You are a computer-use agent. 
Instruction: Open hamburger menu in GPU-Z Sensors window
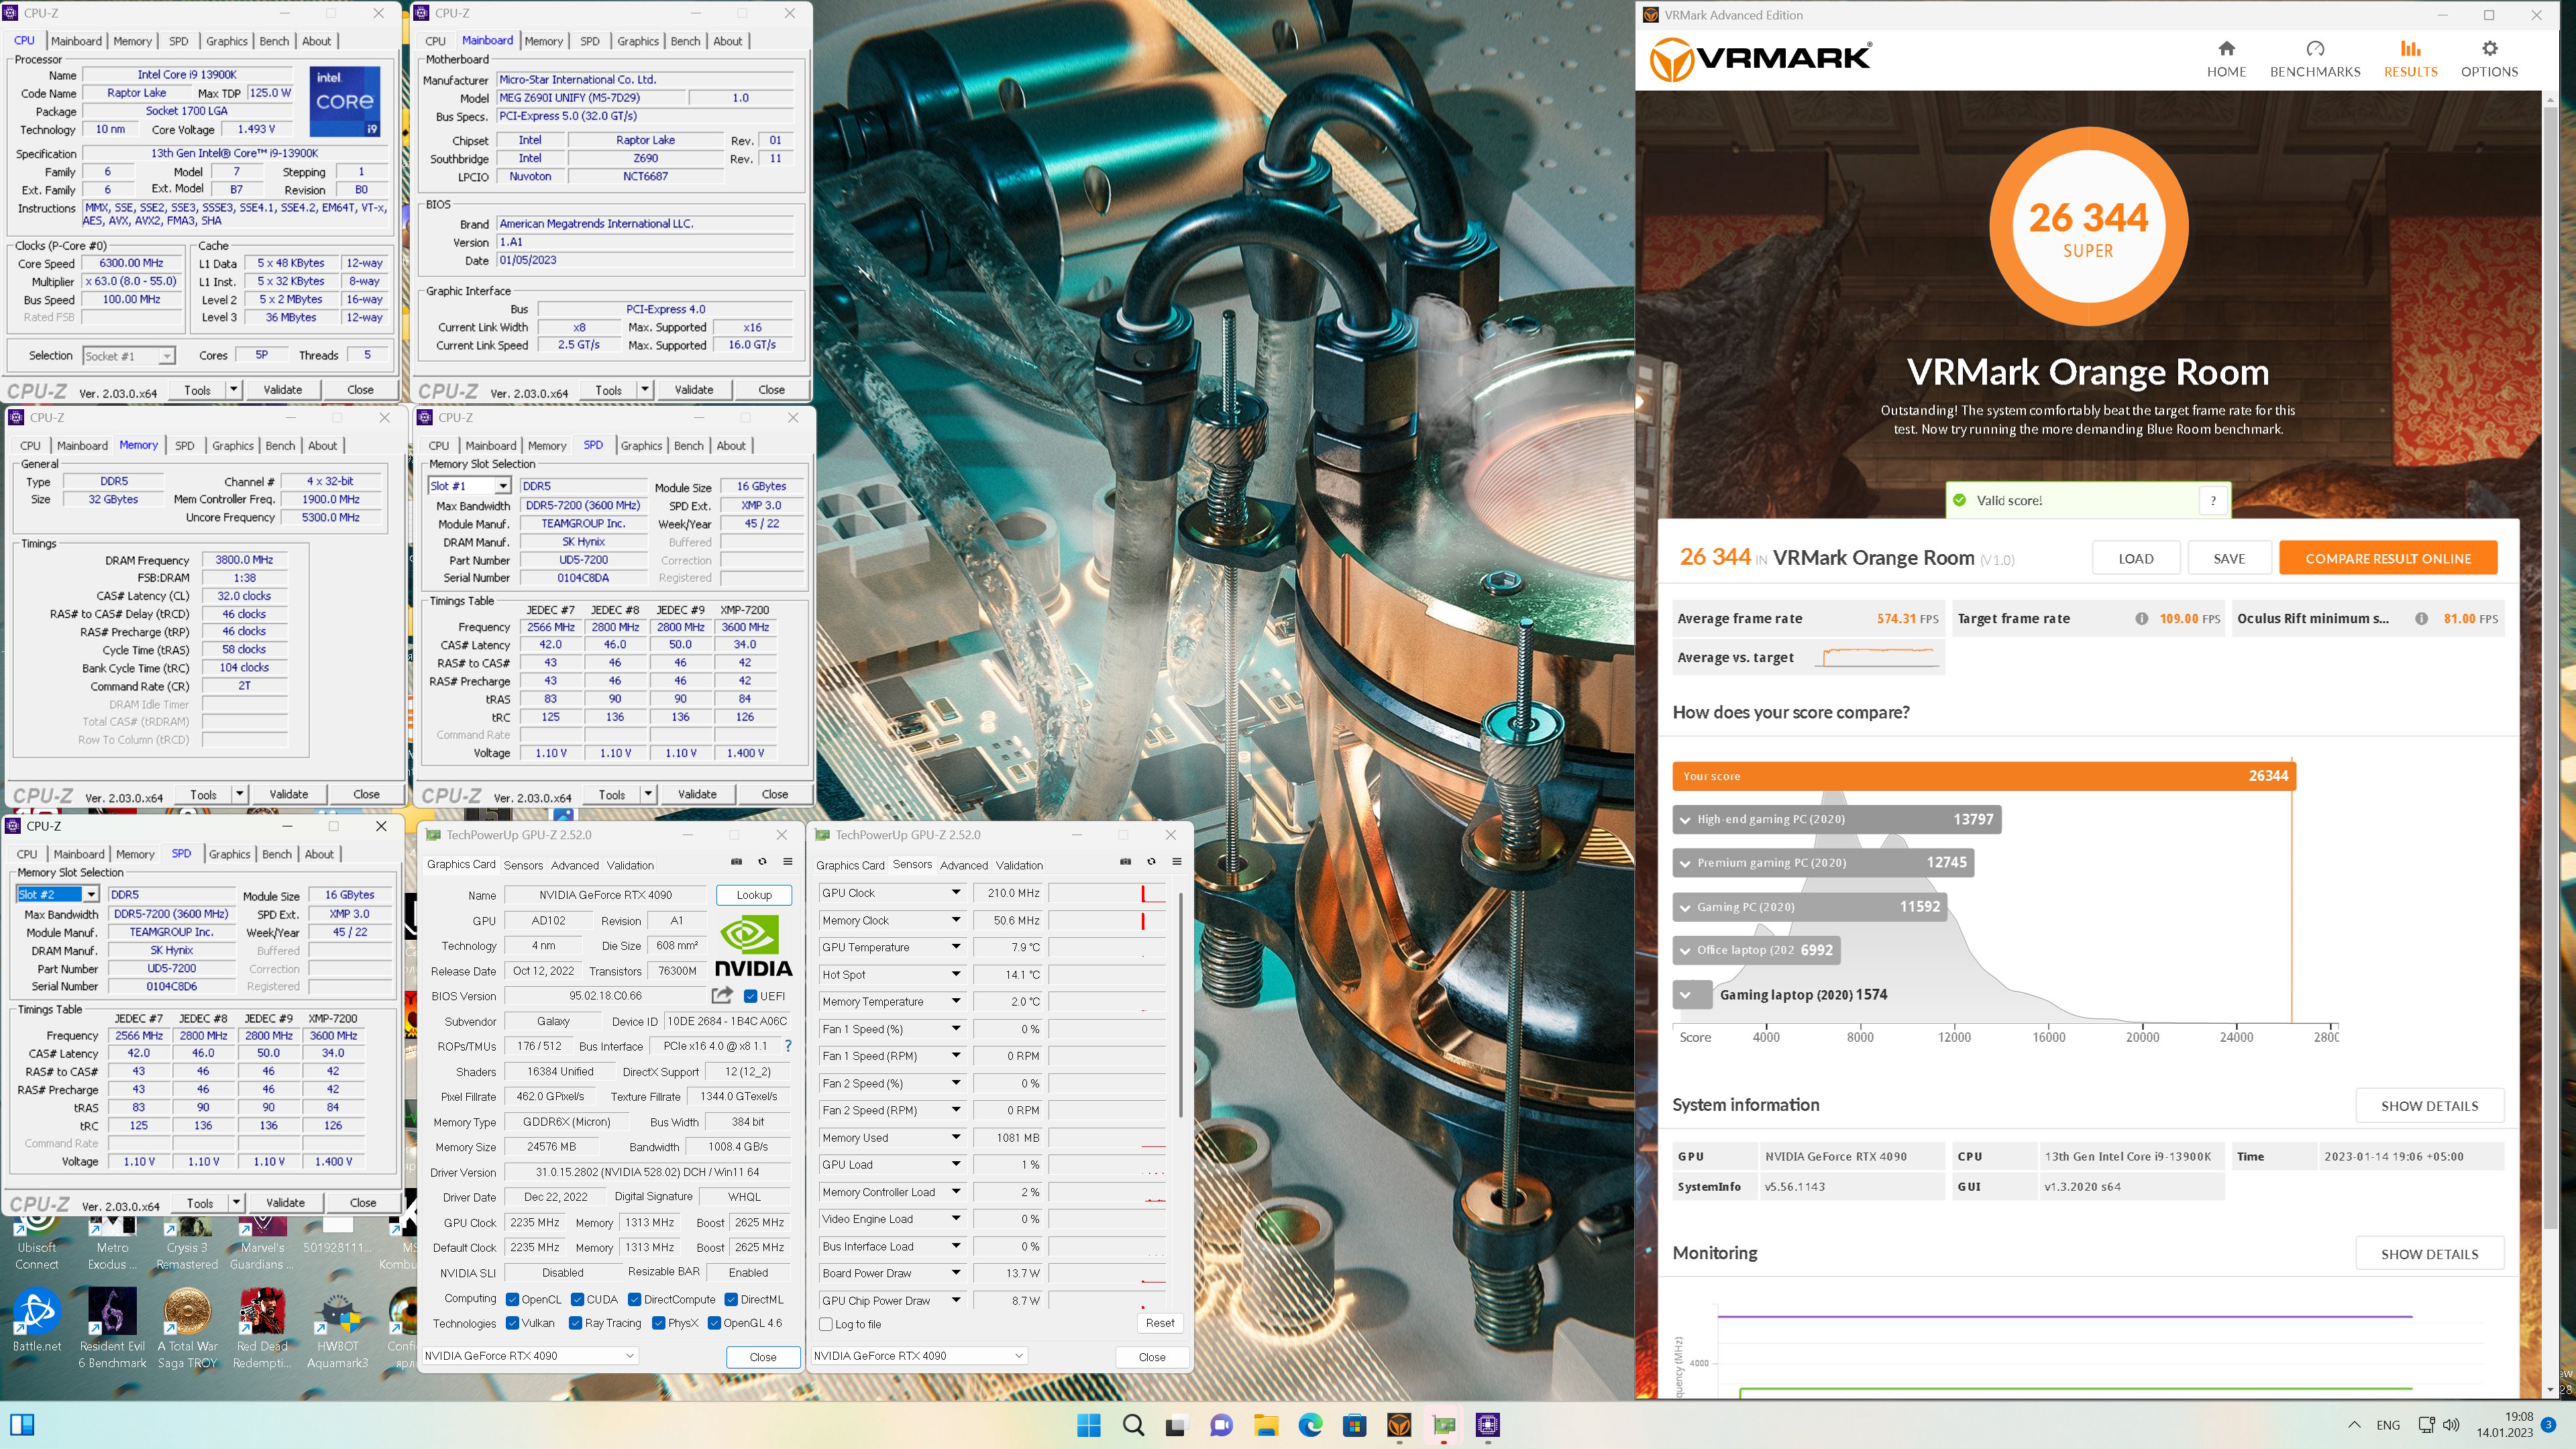point(1177,861)
